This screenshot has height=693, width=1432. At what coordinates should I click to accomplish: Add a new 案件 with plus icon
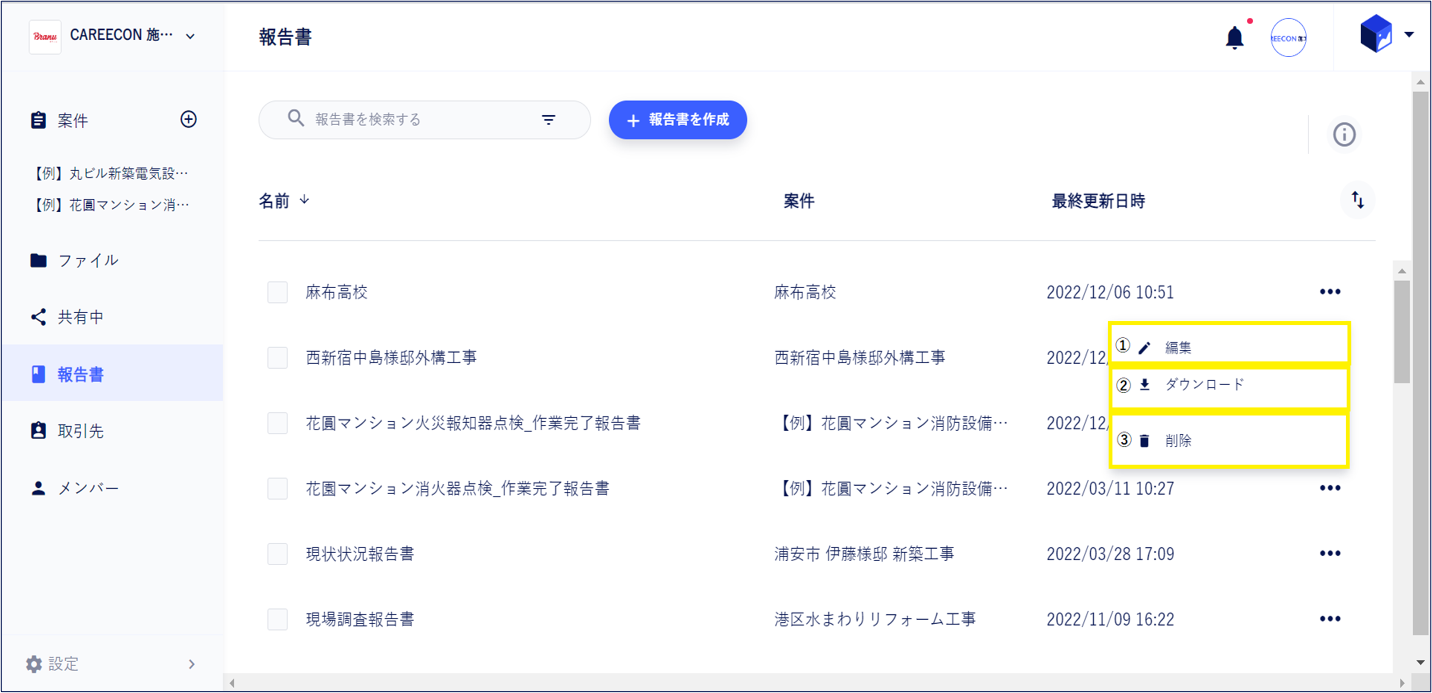pos(188,119)
